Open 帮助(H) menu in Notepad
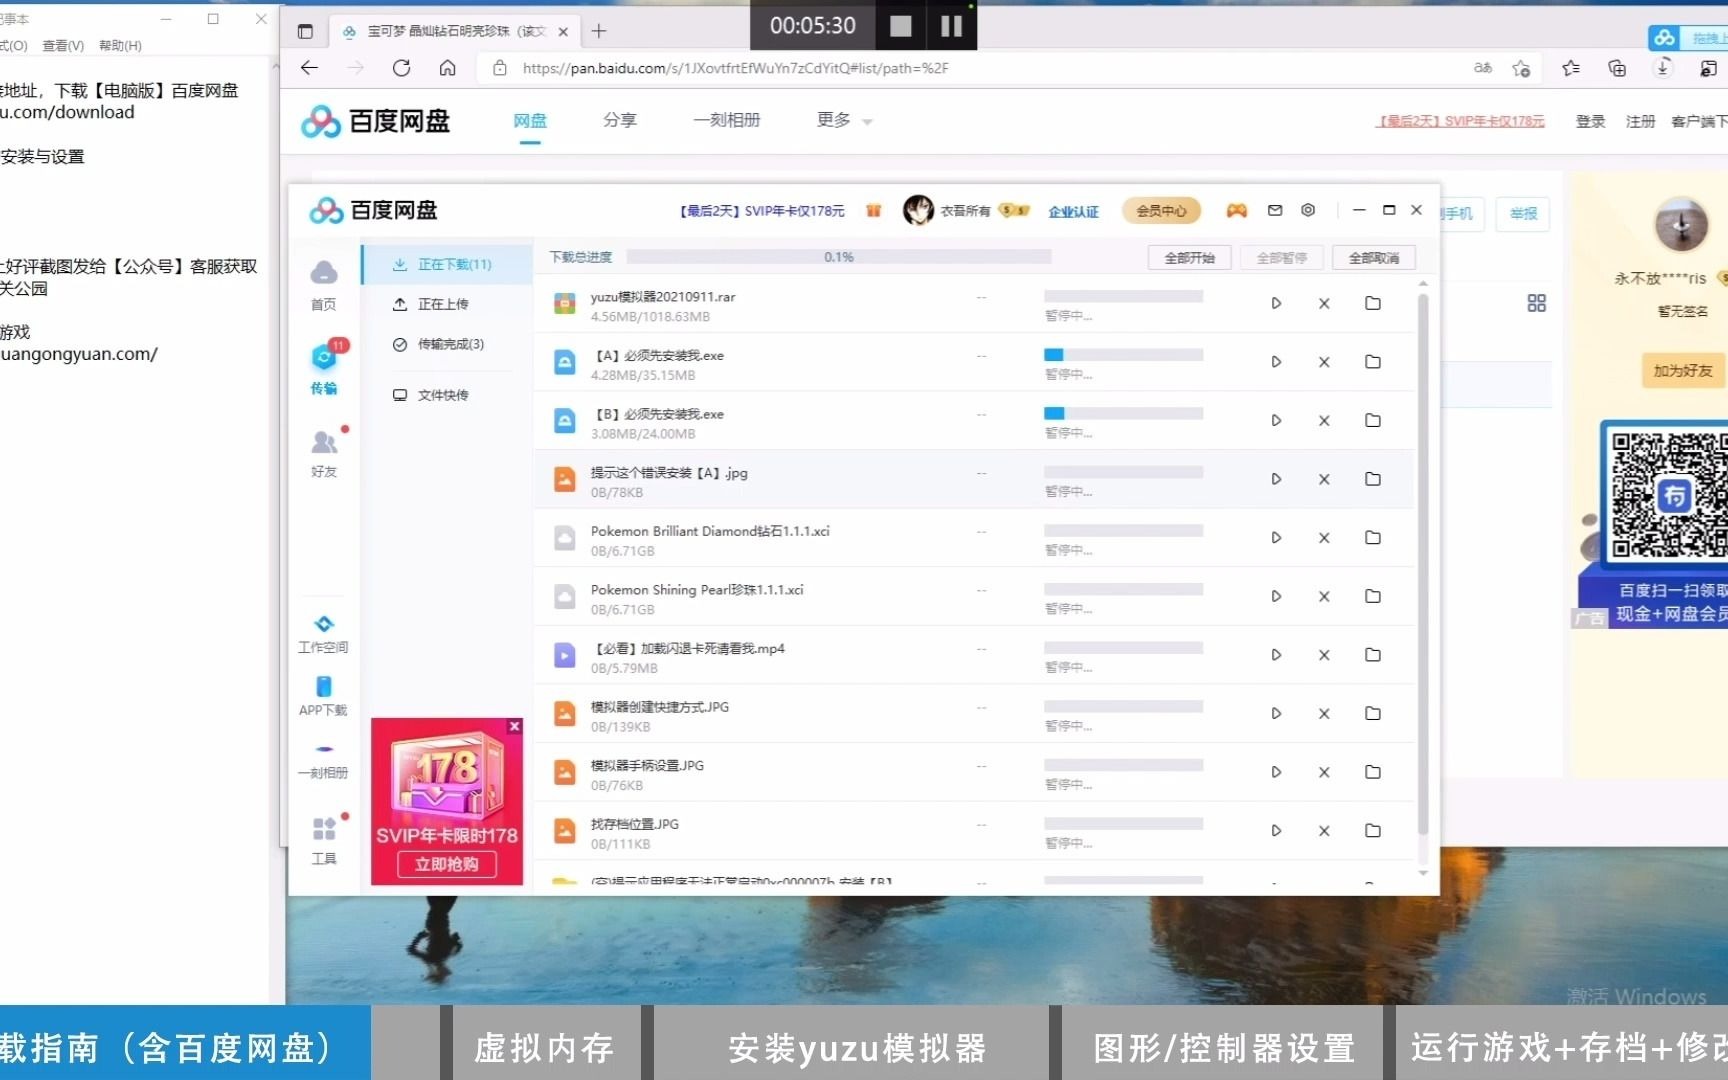Viewport: 1728px width, 1080px height. [x=120, y=45]
